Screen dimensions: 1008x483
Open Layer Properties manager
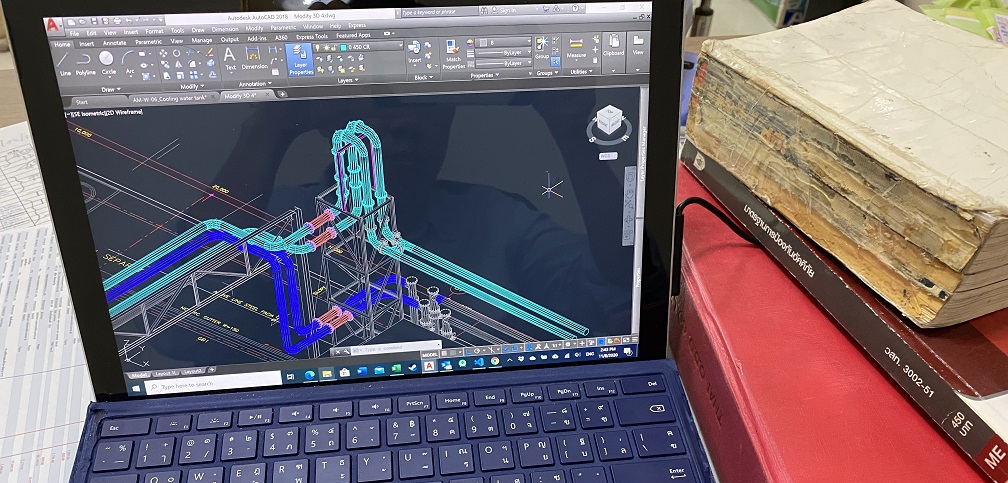coord(300,59)
